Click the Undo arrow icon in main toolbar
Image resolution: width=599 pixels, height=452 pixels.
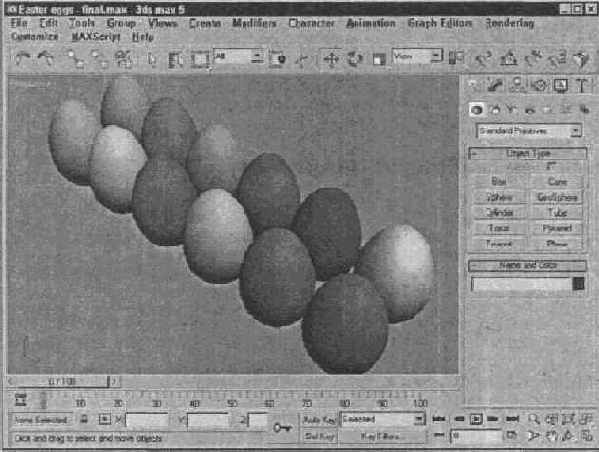point(22,58)
